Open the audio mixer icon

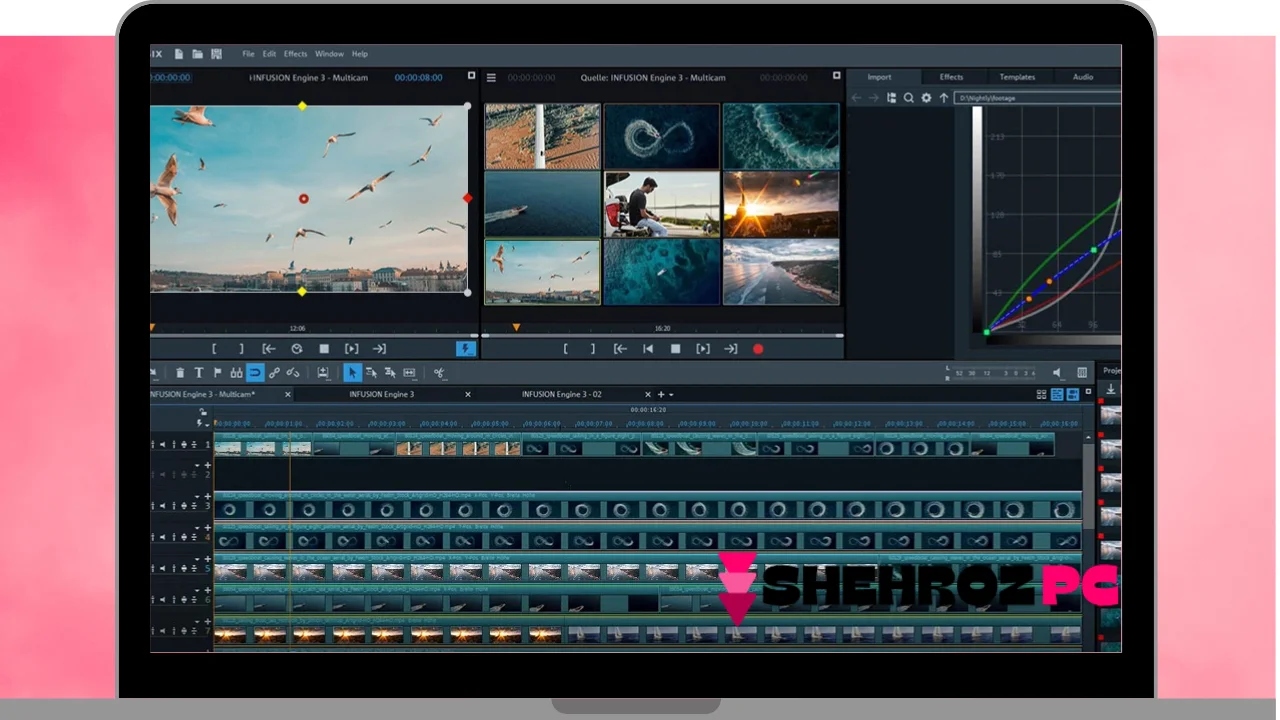click(x=1082, y=373)
